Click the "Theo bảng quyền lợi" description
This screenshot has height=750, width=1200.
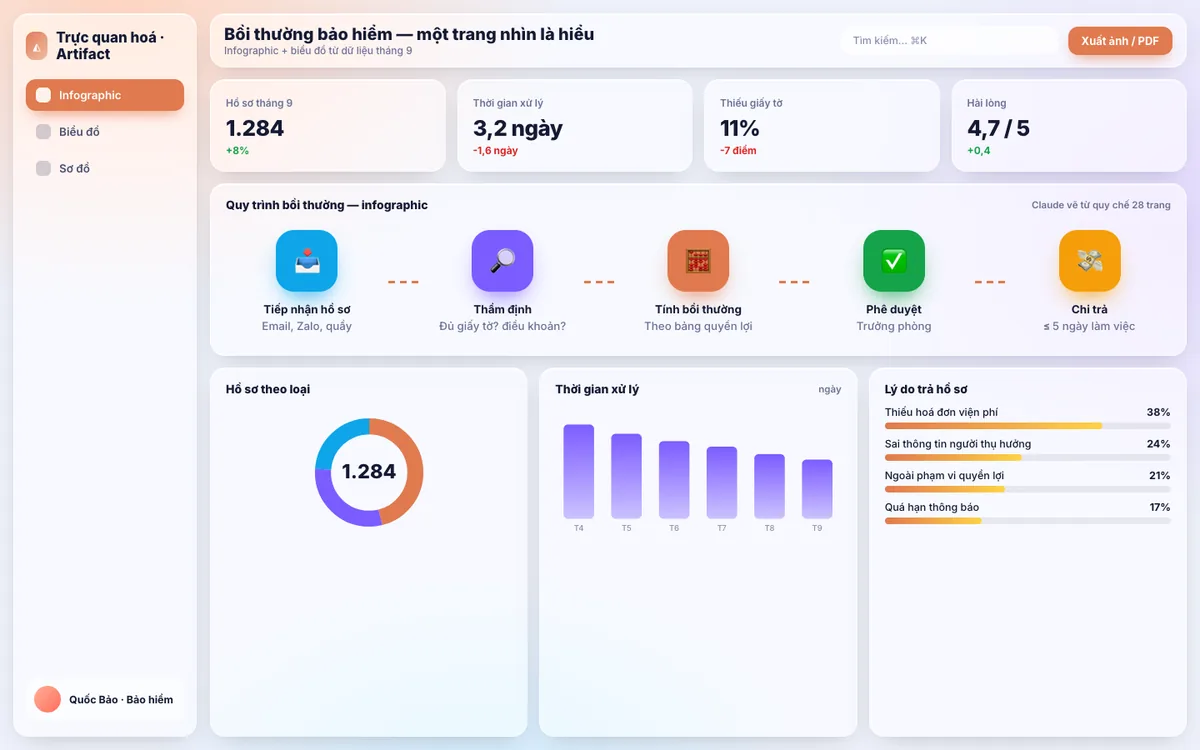click(x=698, y=326)
